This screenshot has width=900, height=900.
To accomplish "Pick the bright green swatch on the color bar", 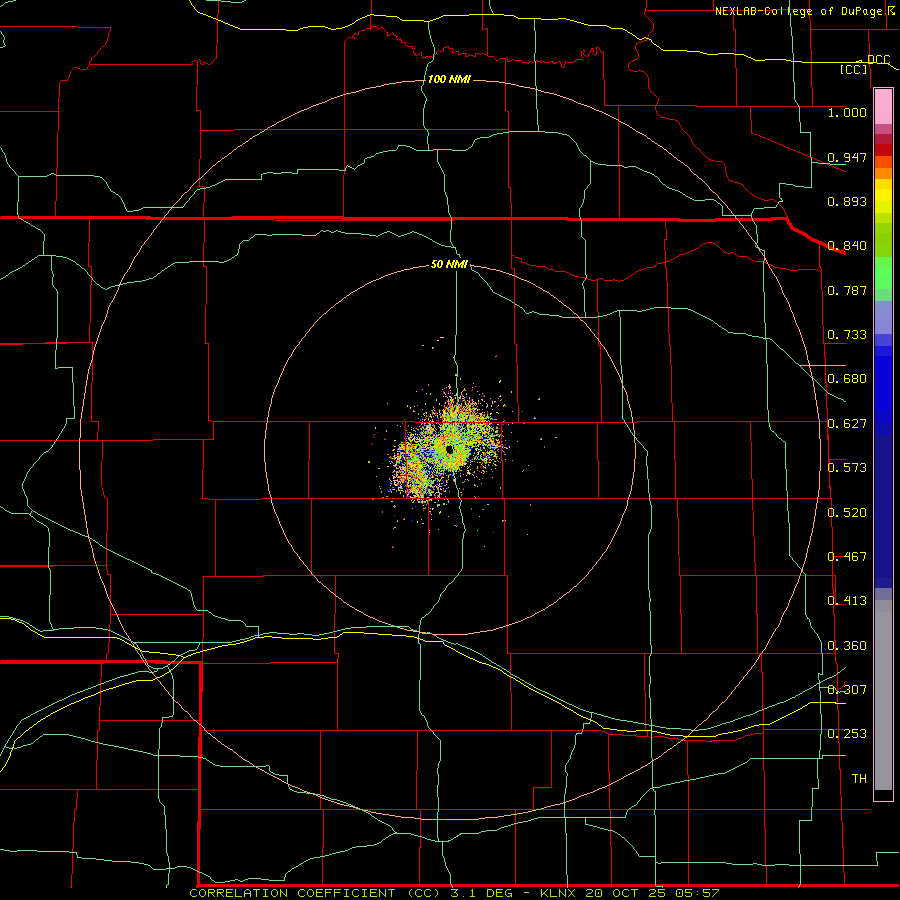I will (883, 273).
